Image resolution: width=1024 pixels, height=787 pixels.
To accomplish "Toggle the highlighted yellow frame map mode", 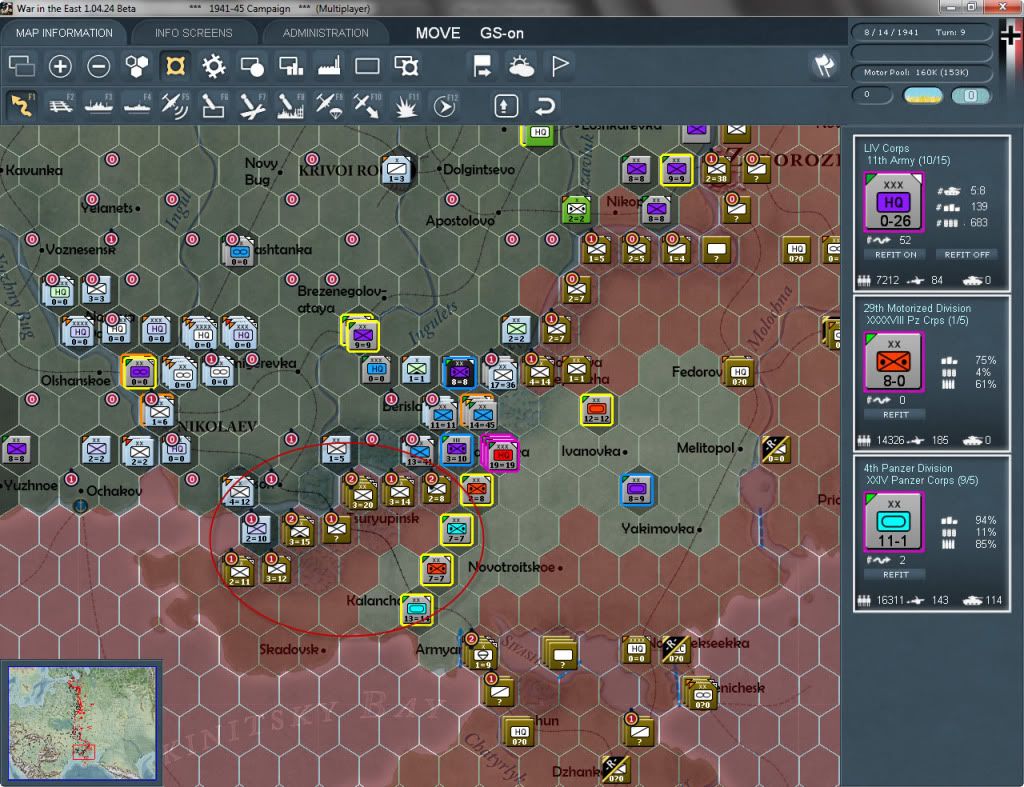I will (175, 66).
